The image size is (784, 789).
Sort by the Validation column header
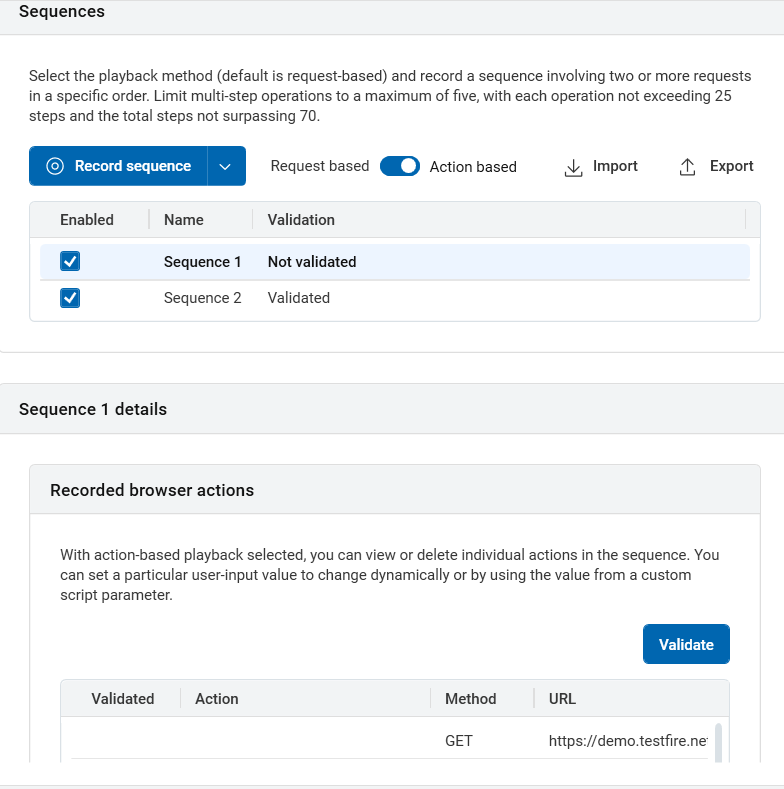coord(301,220)
